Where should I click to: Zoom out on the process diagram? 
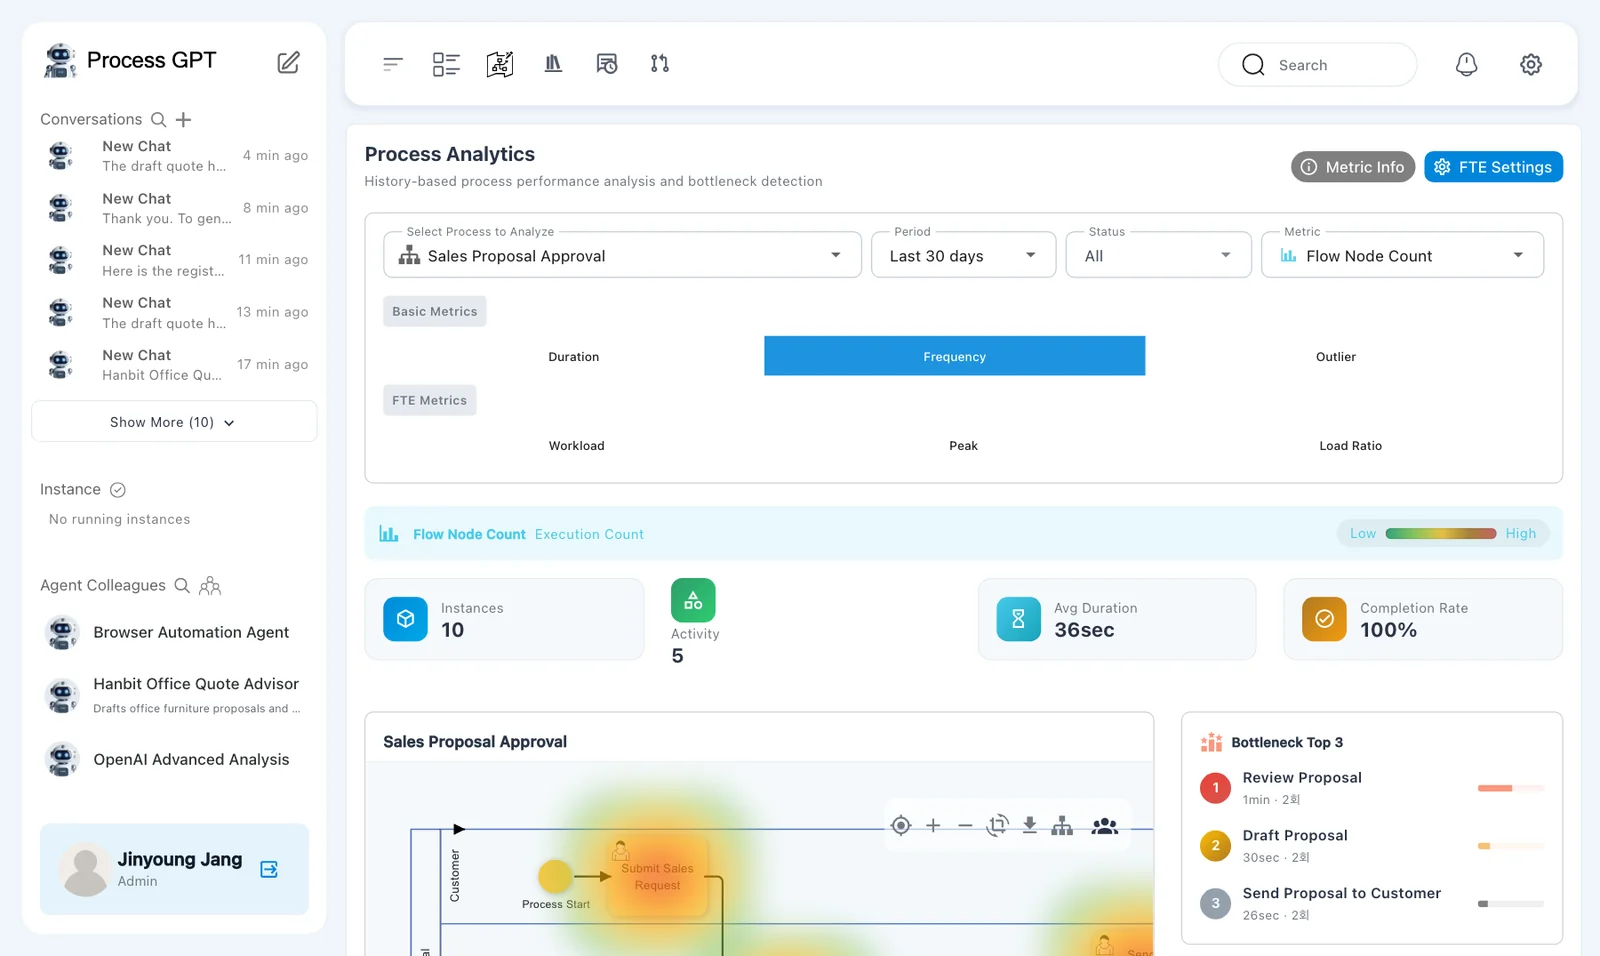click(965, 825)
